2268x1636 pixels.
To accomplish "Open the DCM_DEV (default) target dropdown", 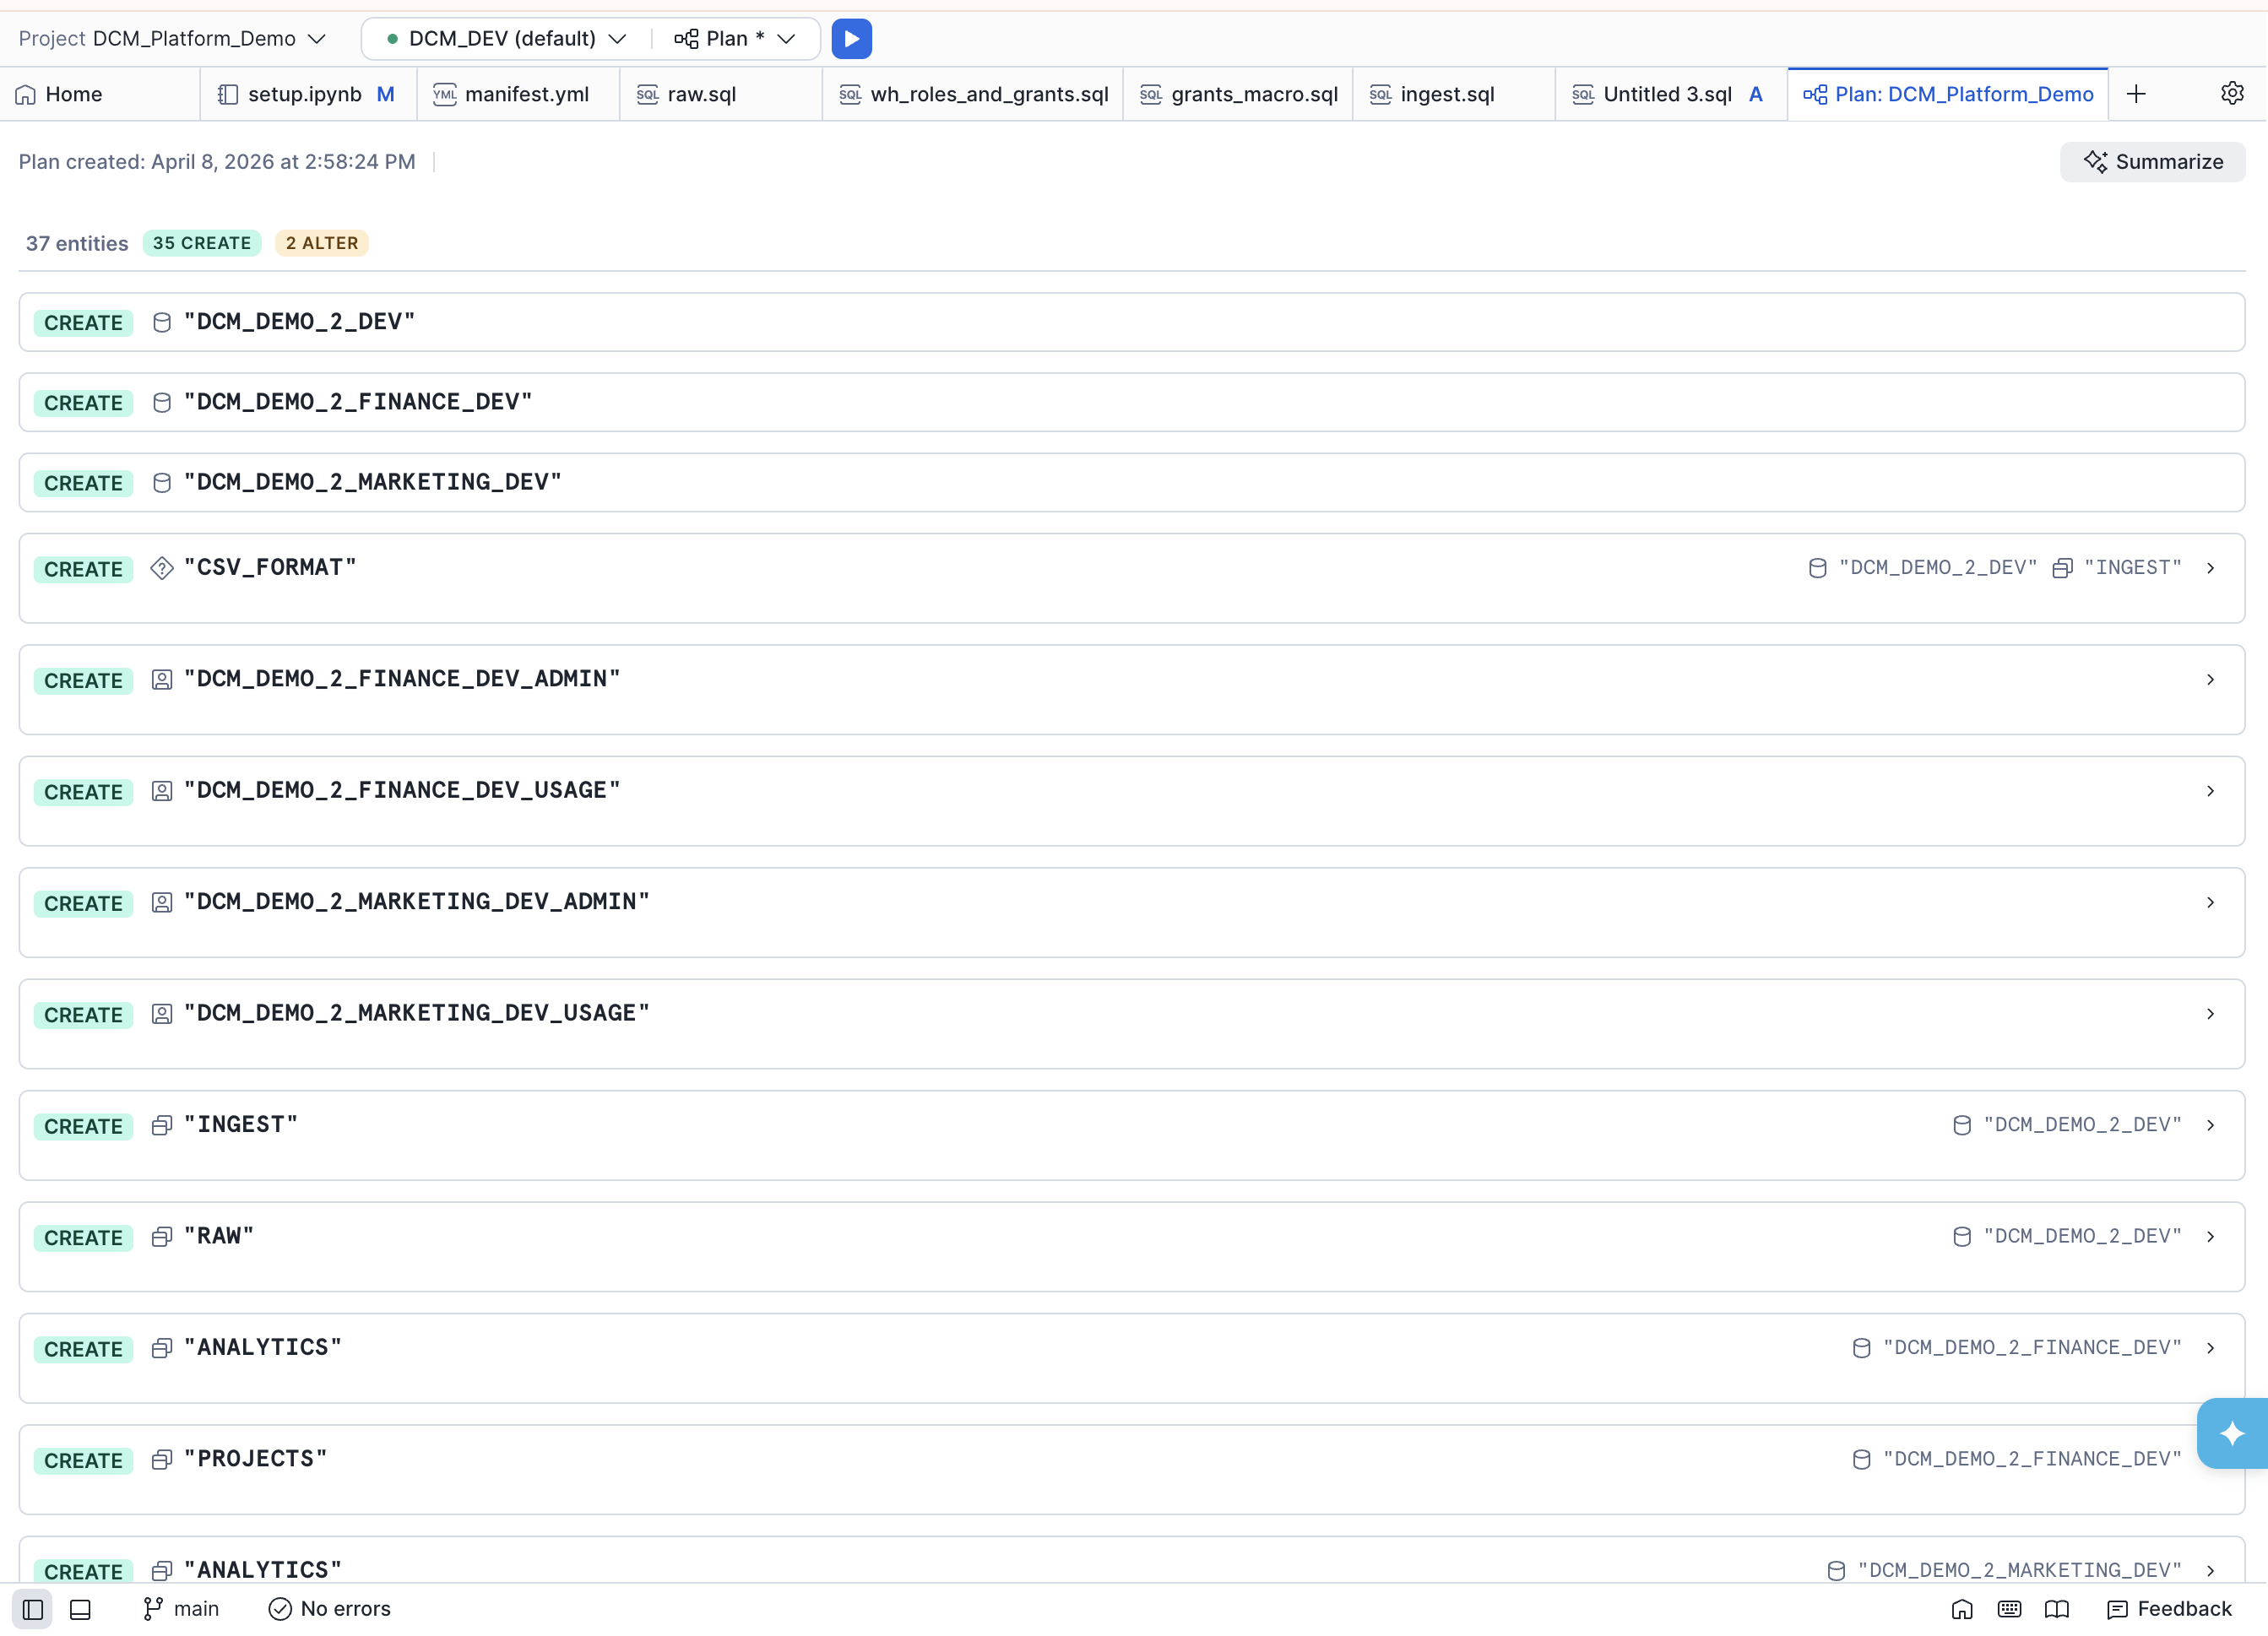I will click(505, 39).
